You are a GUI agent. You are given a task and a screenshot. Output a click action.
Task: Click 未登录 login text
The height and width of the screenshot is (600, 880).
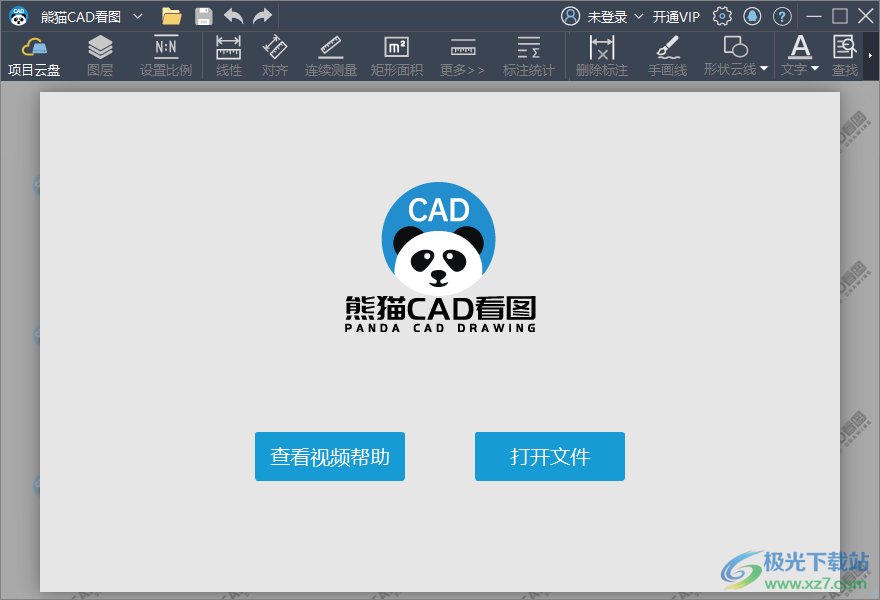pos(607,17)
